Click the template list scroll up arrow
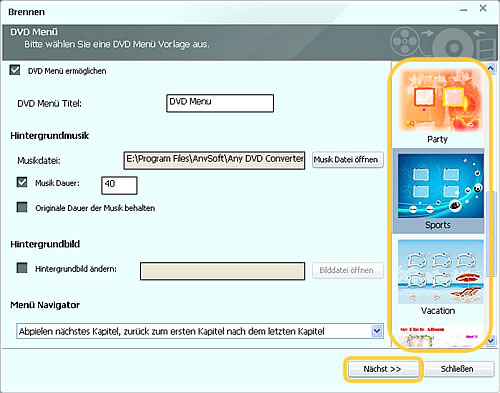The width and height of the screenshot is (500, 393). pyautogui.click(x=490, y=68)
